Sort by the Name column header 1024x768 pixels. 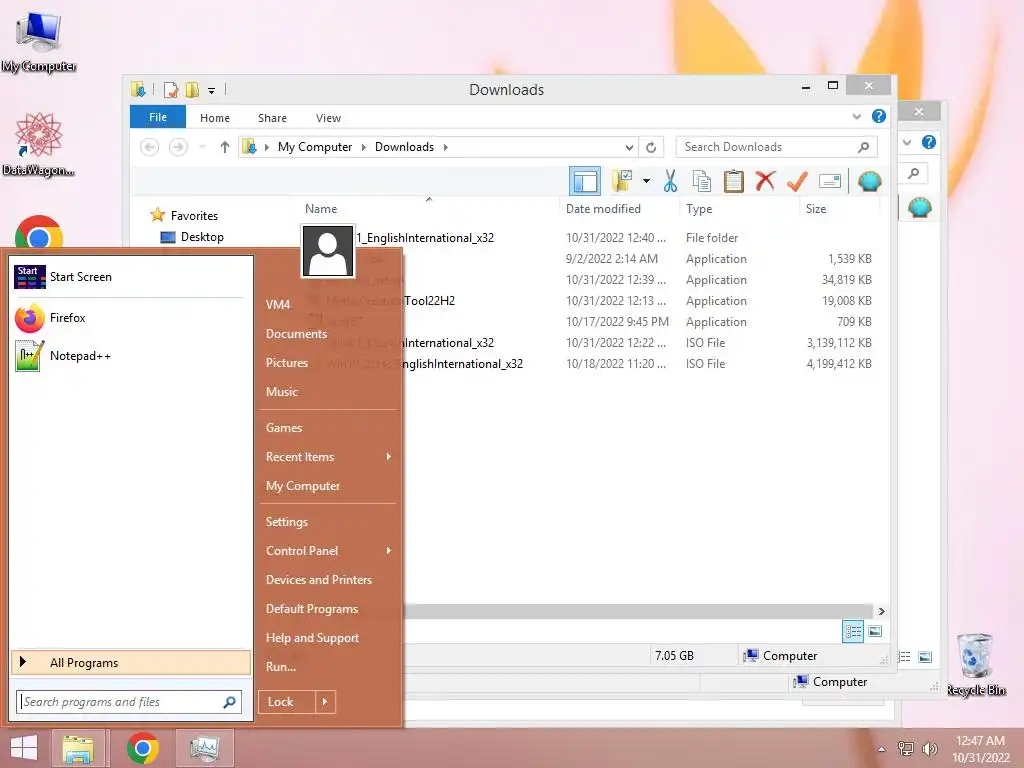pos(429,208)
